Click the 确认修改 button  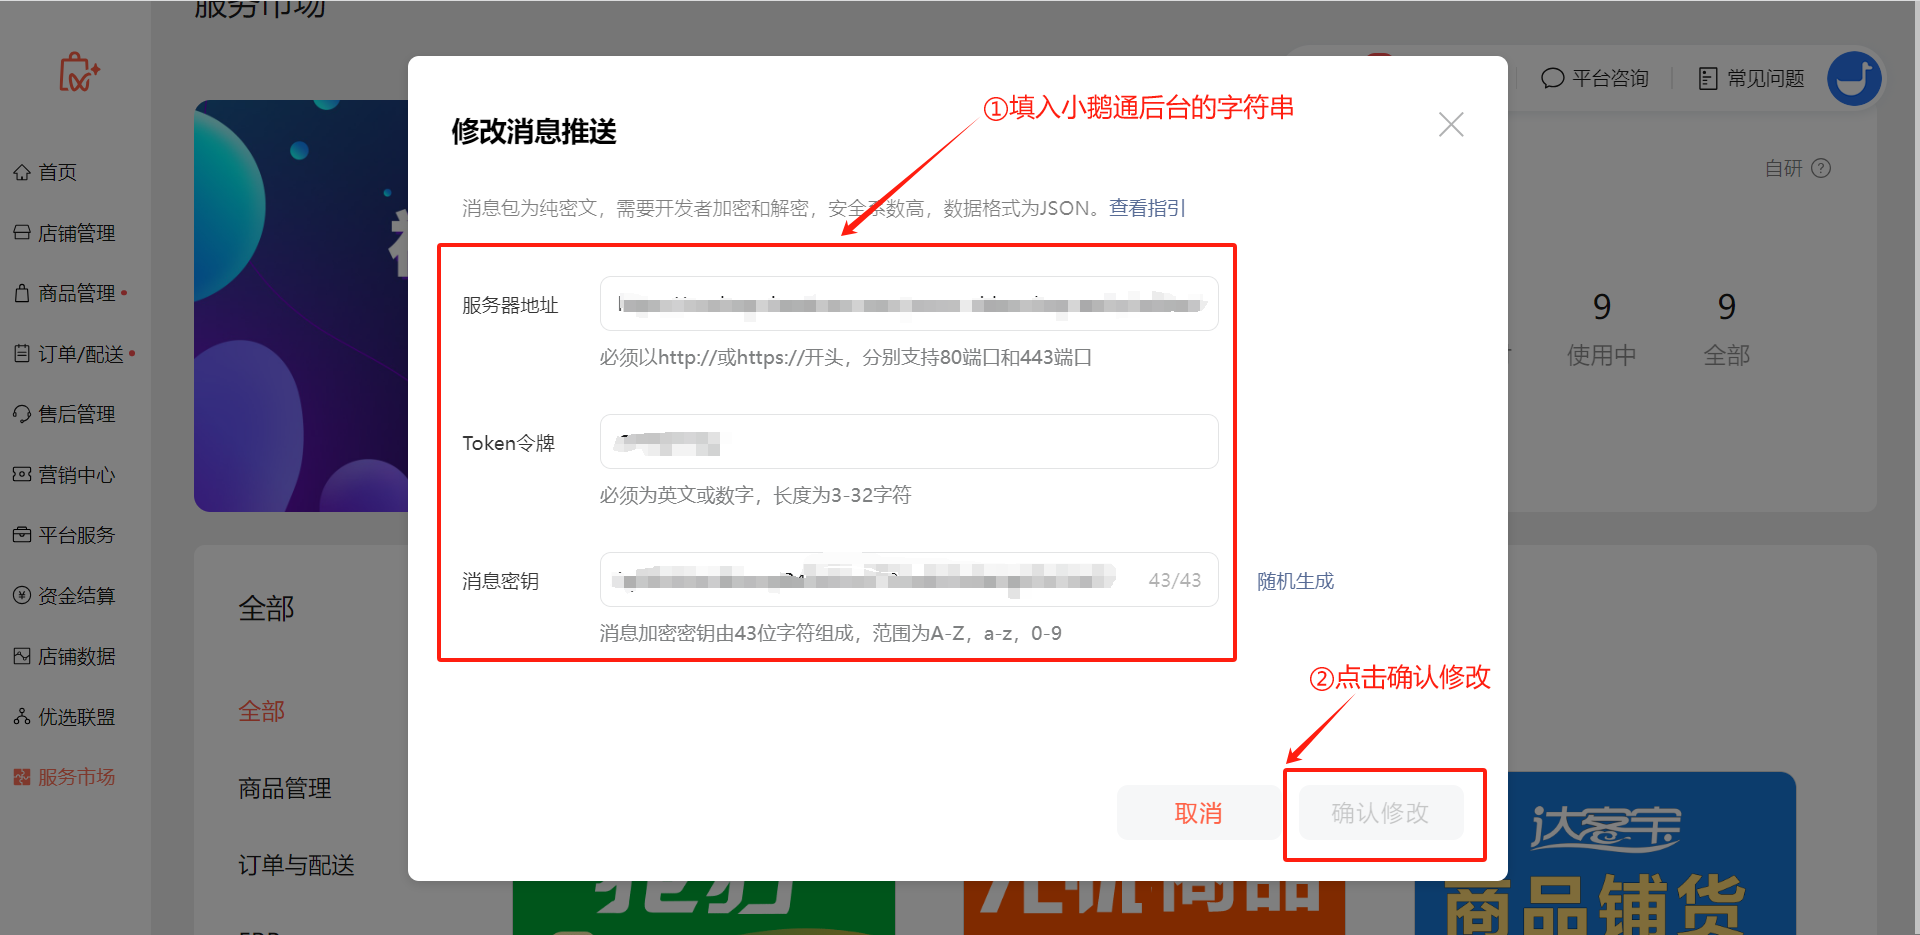(1381, 813)
